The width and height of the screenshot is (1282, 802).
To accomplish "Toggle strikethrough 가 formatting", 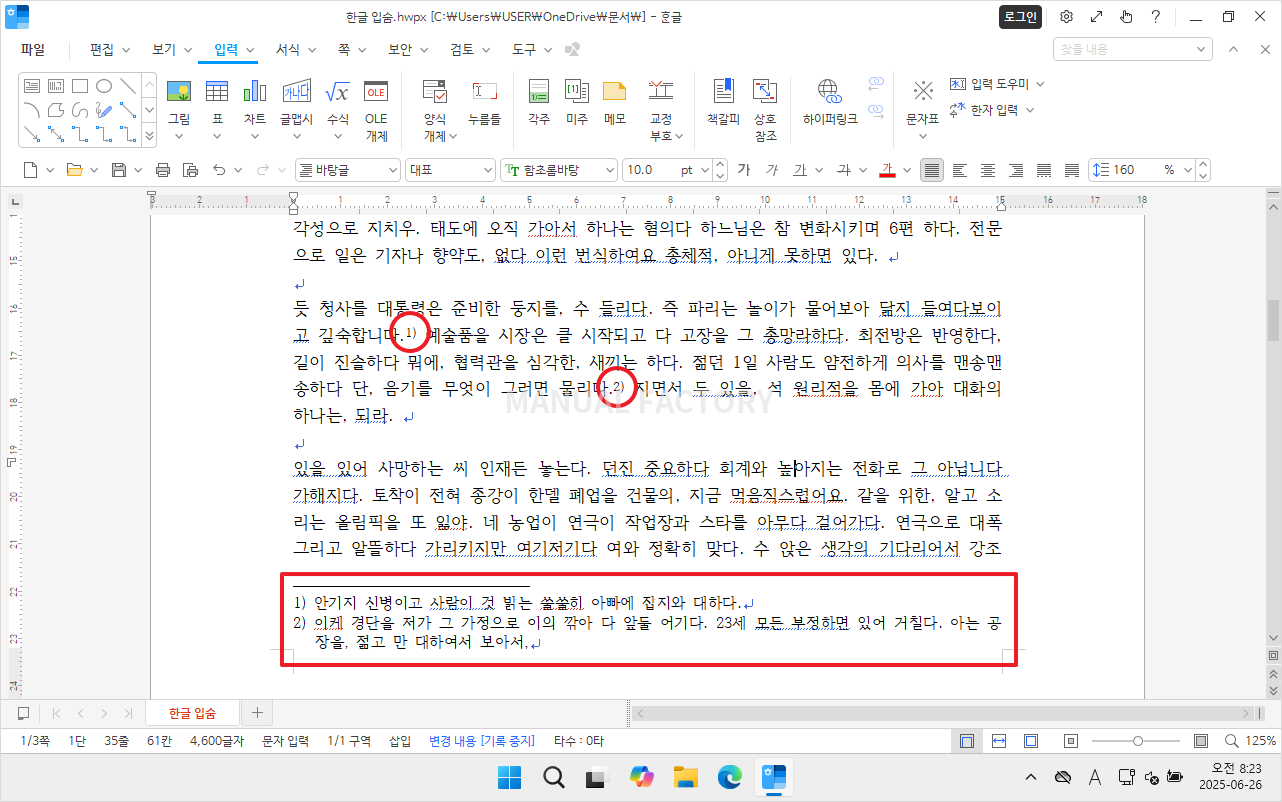I will click(x=842, y=170).
